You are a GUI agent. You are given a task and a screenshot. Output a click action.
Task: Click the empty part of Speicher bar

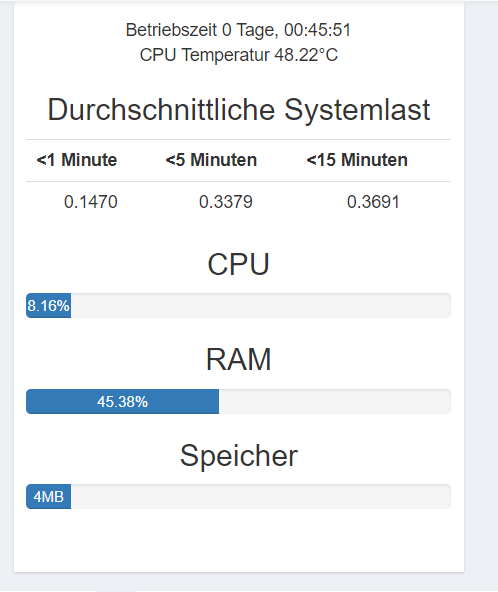pyautogui.click(x=261, y=496)
